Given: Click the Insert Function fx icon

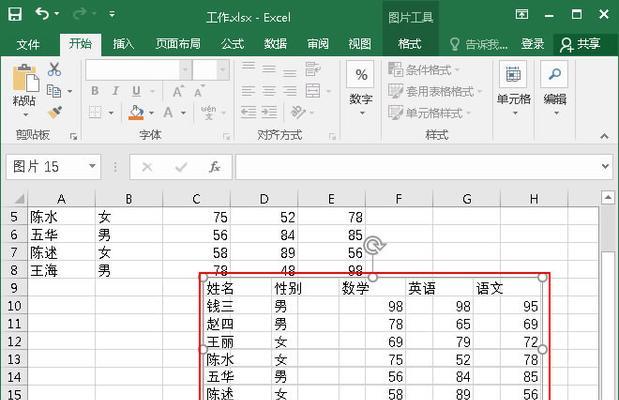Looking at the screenshot, I should tap(214, 167).
